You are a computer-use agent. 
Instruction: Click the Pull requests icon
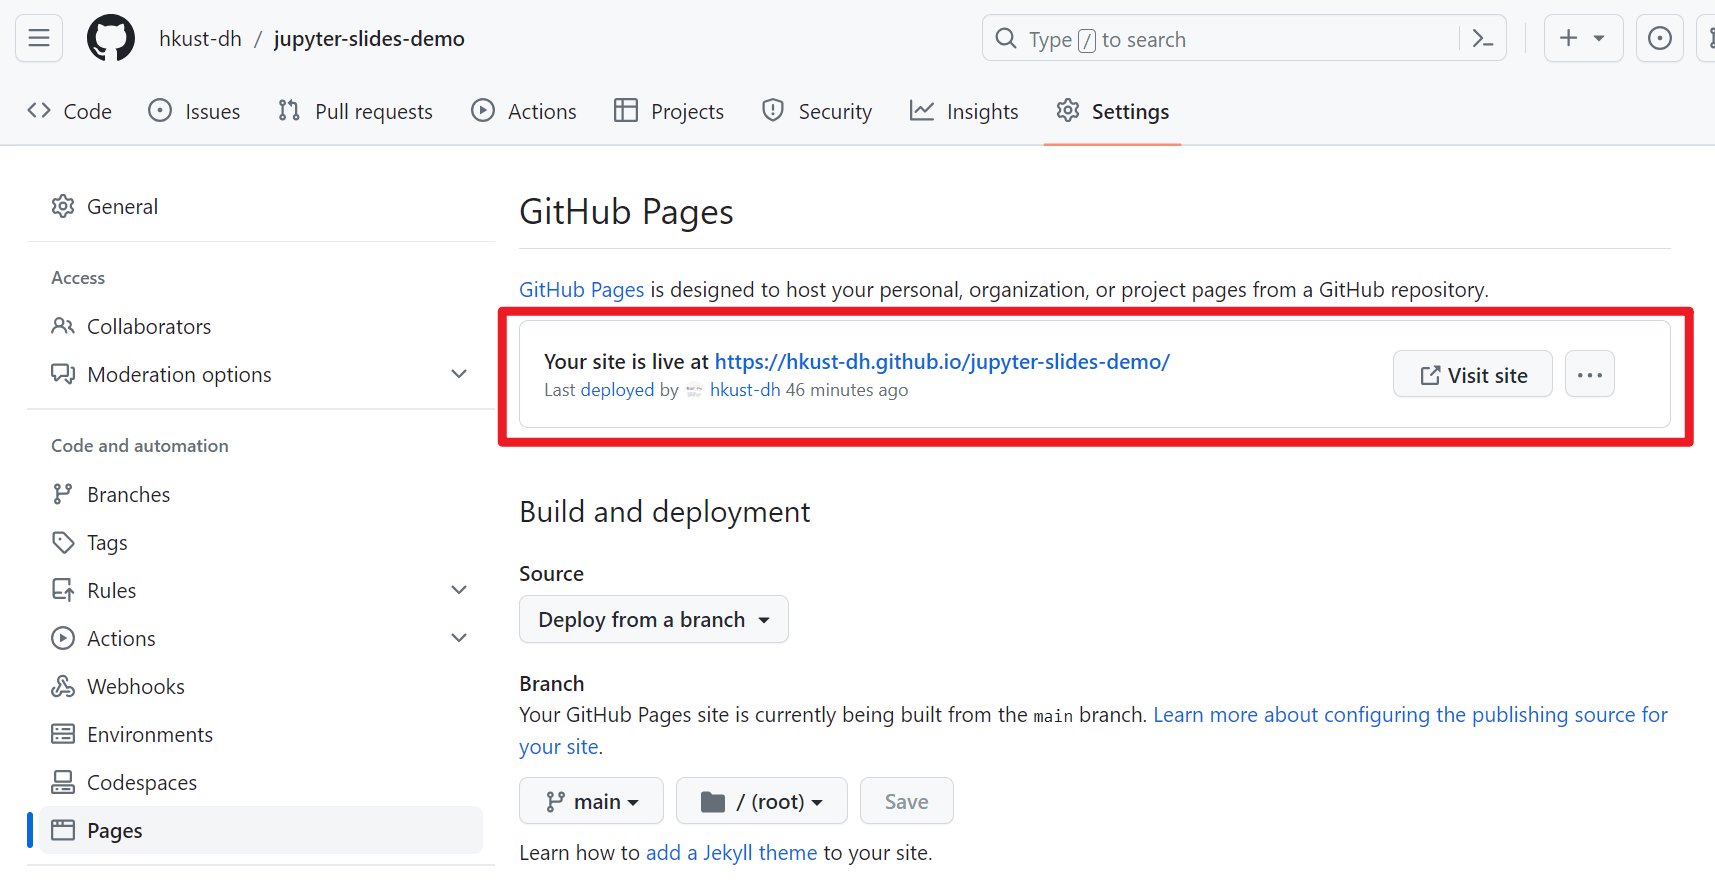coord(289,111)
